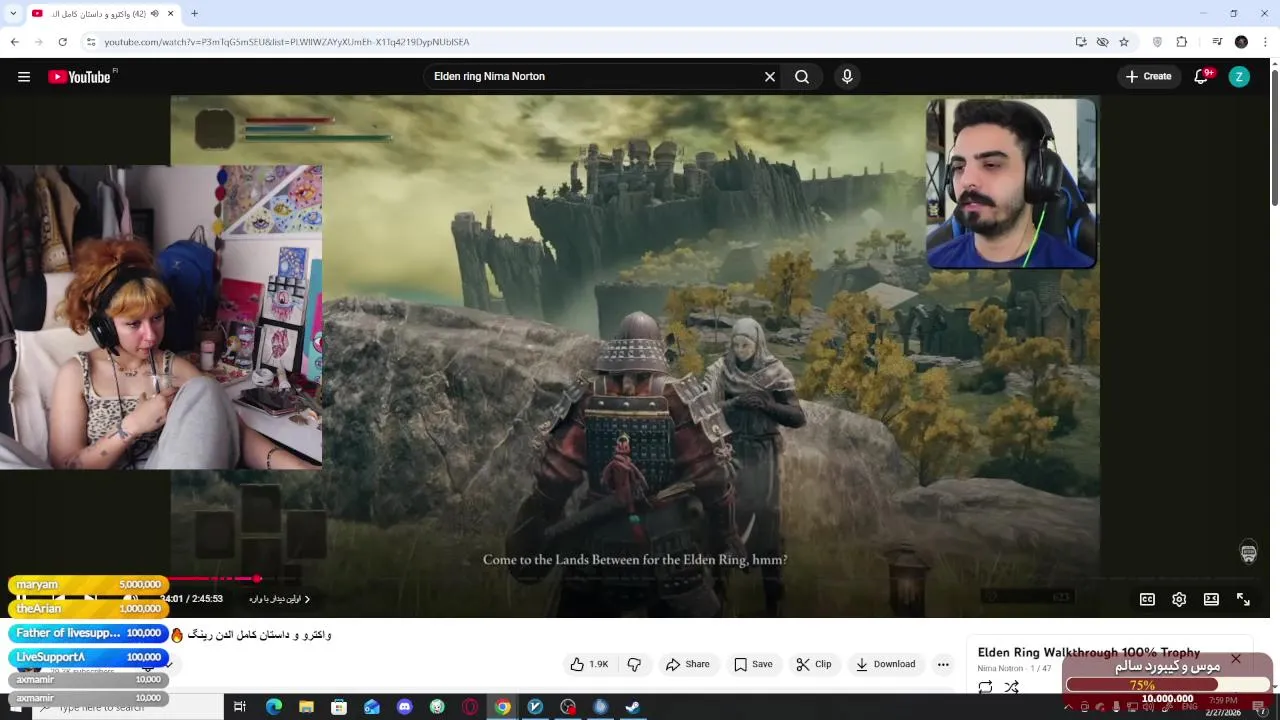
Task: Open Discord from the taskbar
Action: coord(404,707)
